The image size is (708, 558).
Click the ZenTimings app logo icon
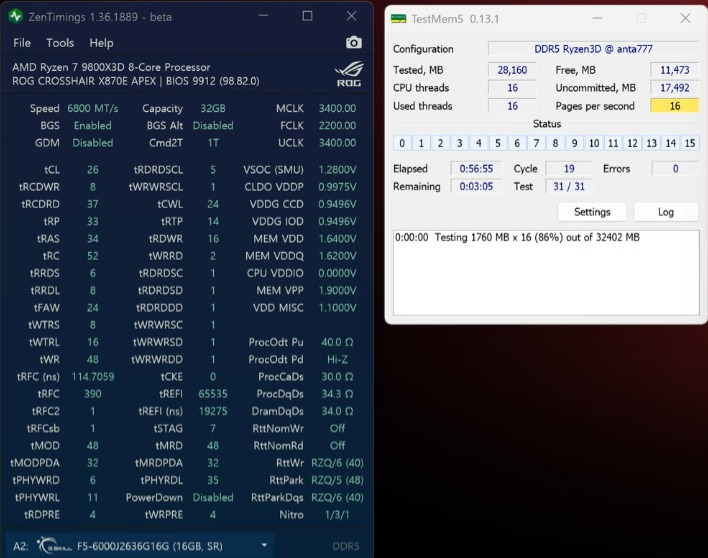click(x=16, y=17)
